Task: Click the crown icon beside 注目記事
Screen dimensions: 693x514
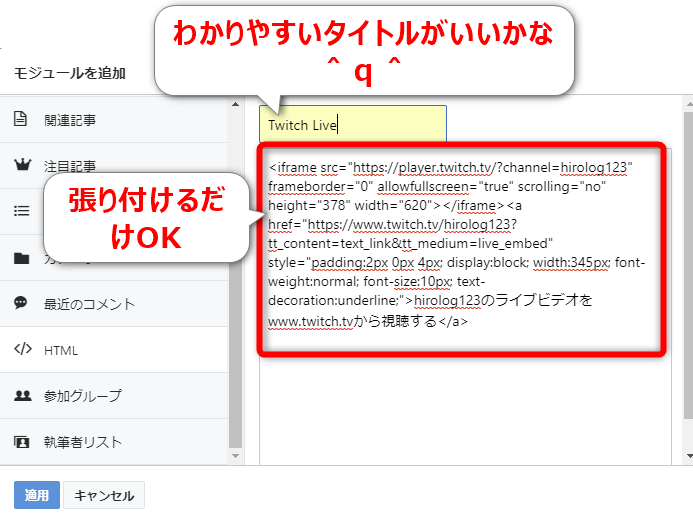Action: (x=22, y=165)
